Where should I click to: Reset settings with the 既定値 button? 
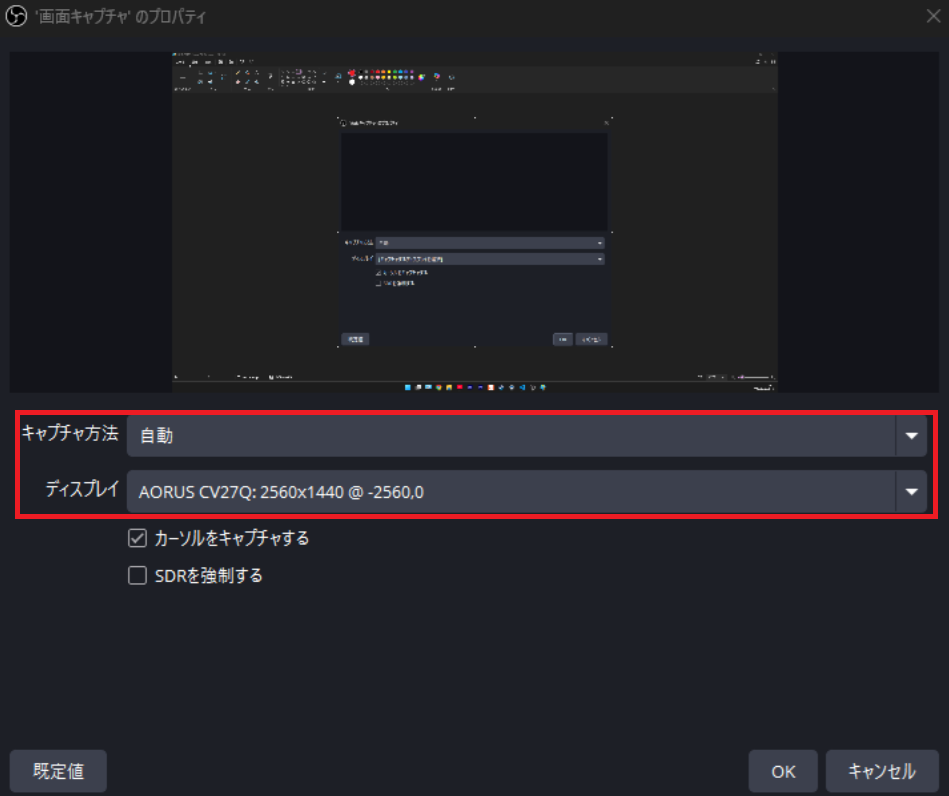(58, 771)
